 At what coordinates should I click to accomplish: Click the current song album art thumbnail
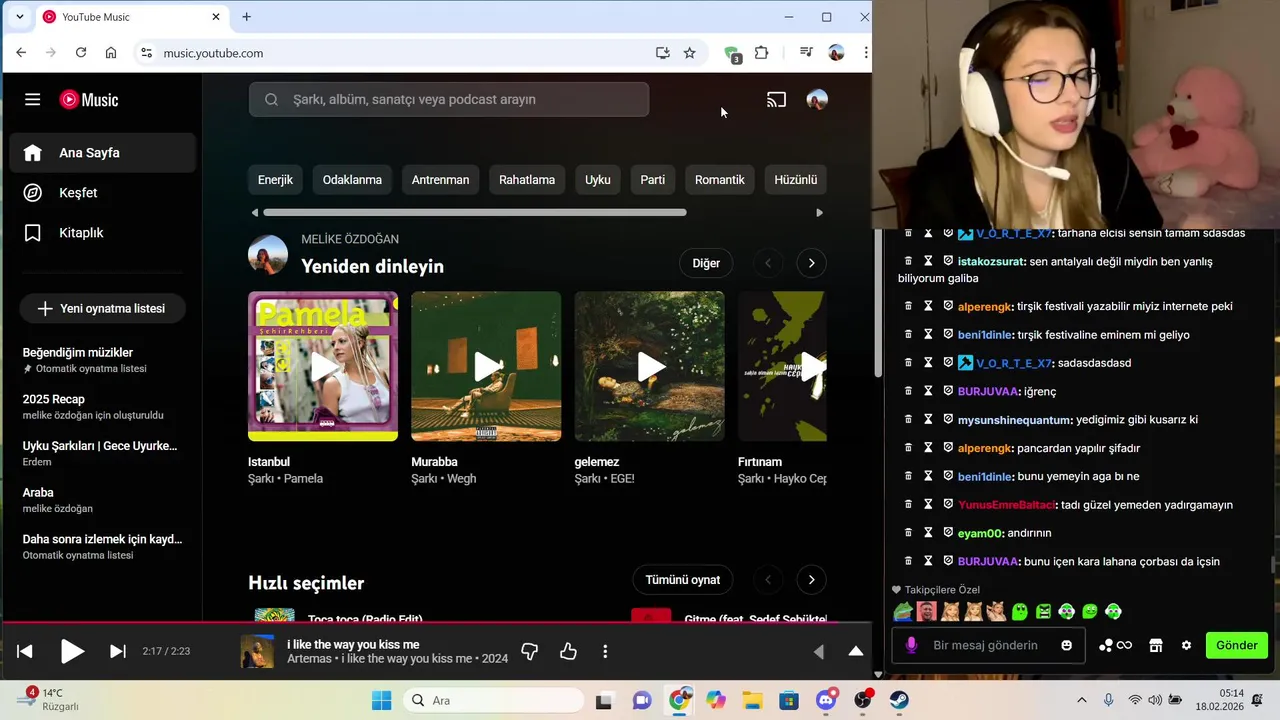coord(257,651)
